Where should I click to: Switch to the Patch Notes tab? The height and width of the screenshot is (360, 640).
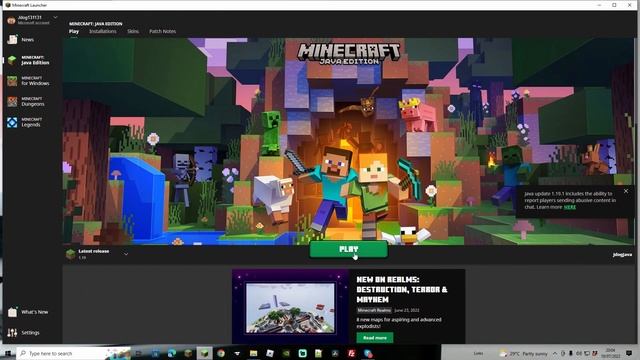(162, 31)
